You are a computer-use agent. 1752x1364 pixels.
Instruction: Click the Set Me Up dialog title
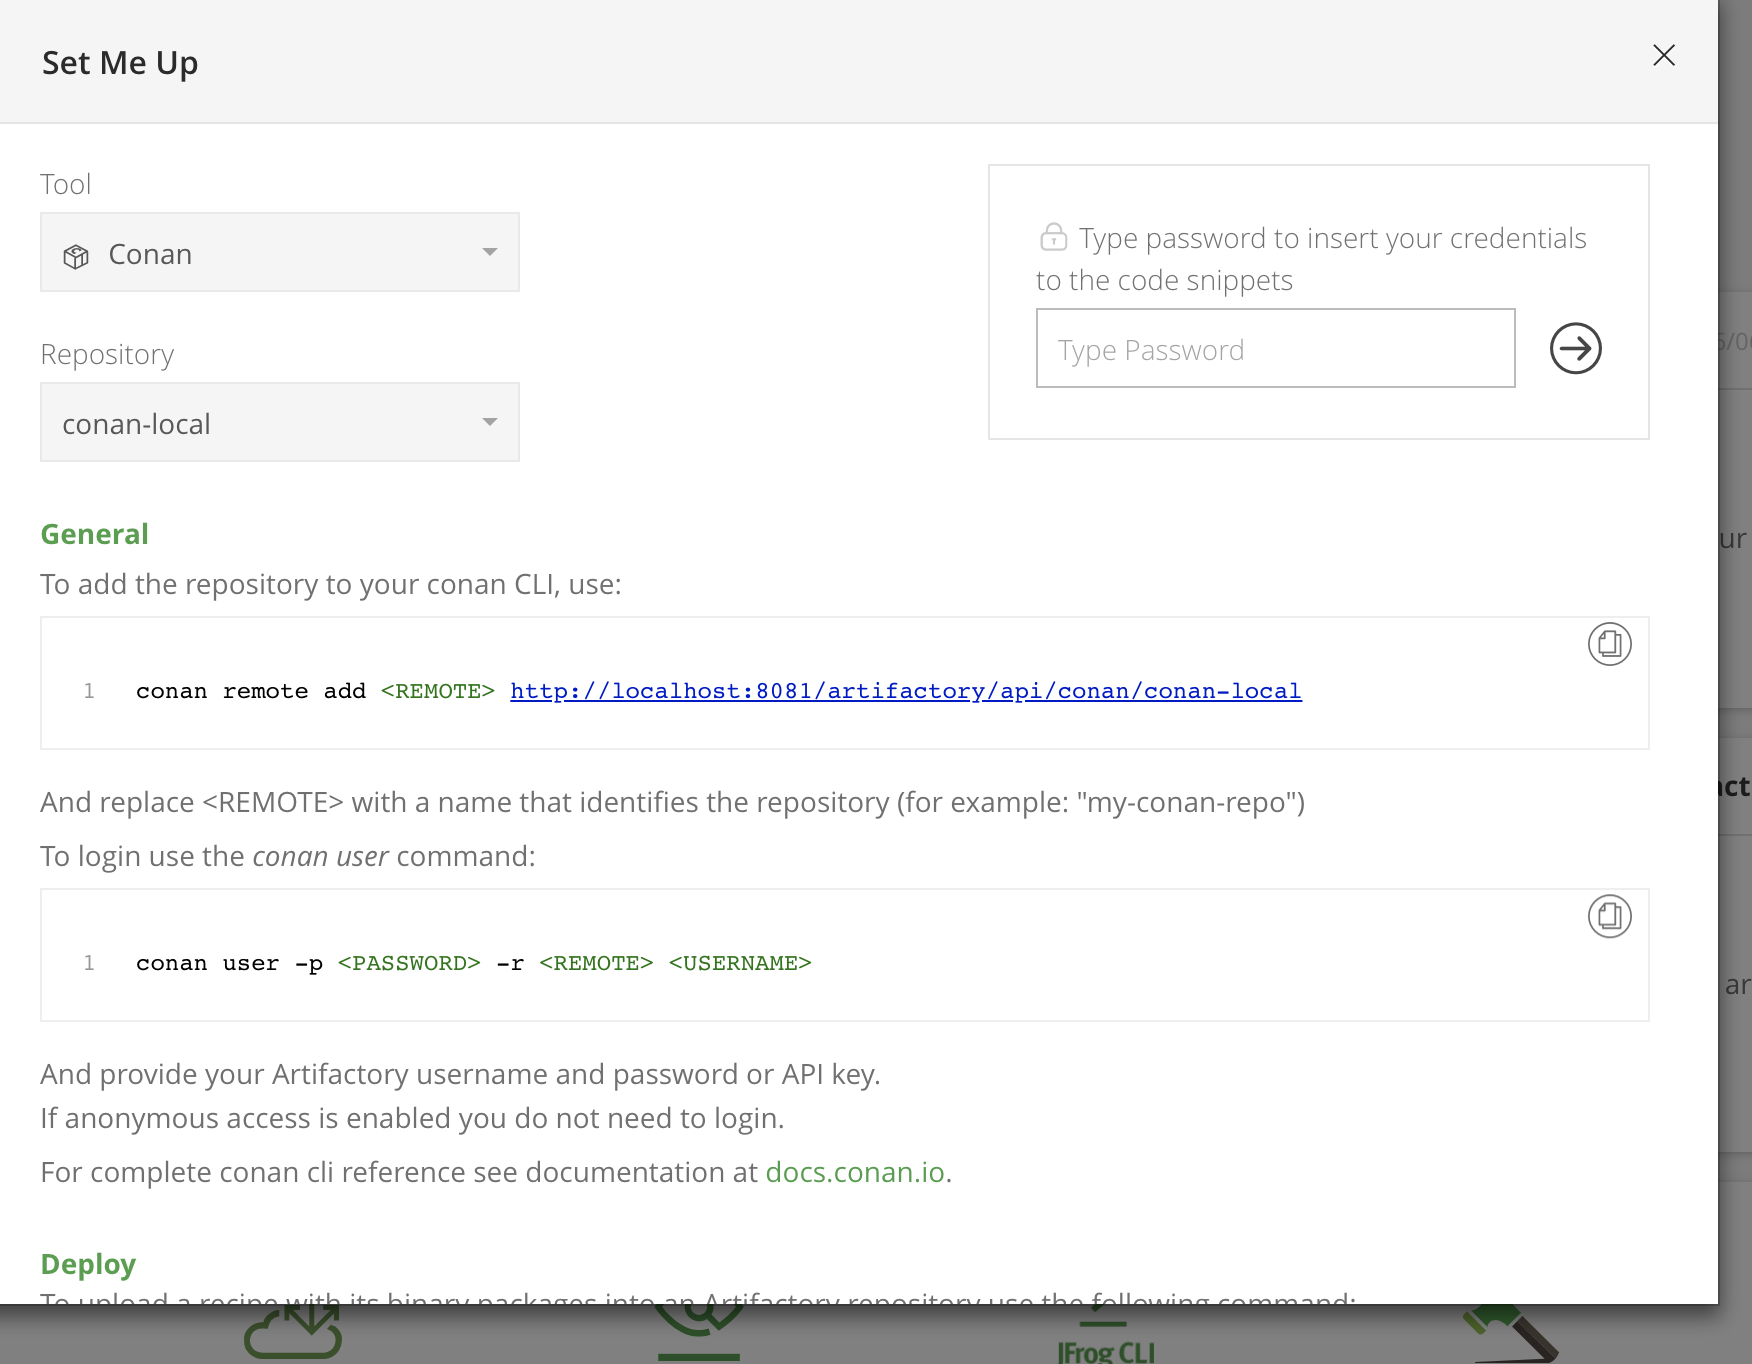120,62
